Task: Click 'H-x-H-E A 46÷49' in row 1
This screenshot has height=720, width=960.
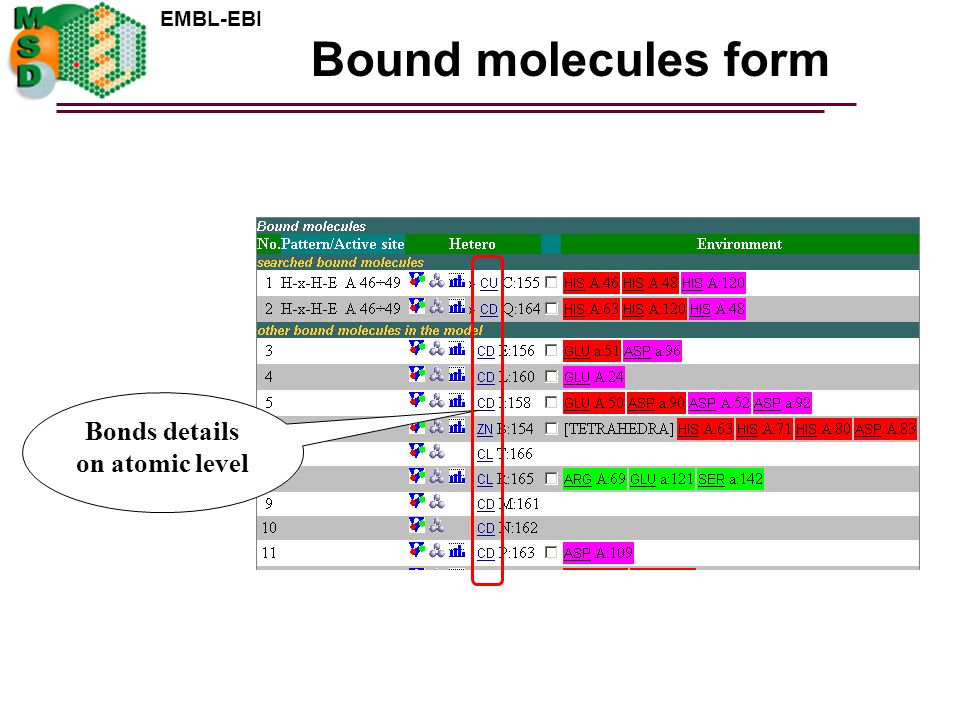Action: [340, 283]
